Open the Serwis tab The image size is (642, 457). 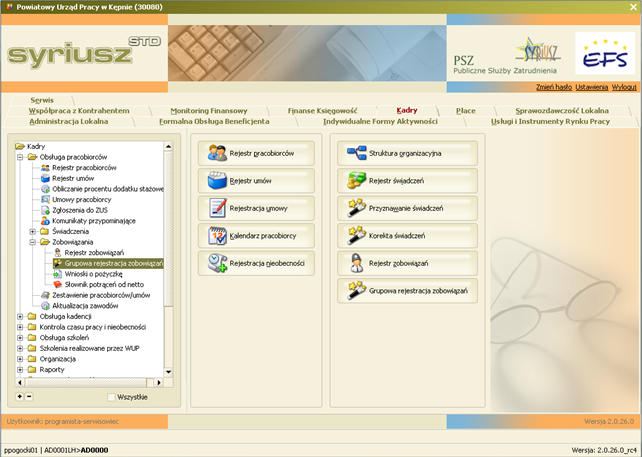[x=42, y=100]
